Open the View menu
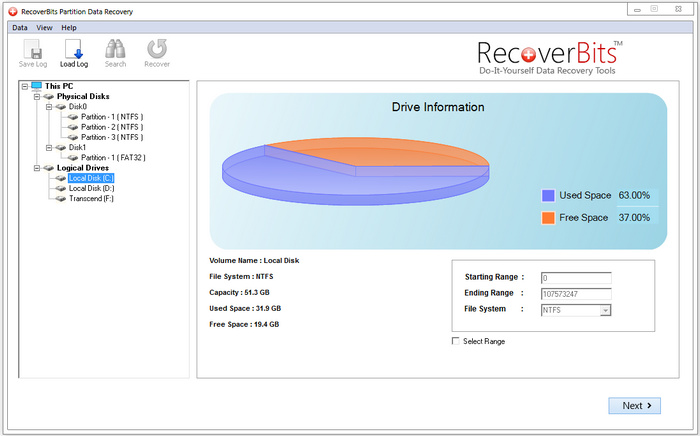The image size is (700, 436). click(x=44, y=27)
